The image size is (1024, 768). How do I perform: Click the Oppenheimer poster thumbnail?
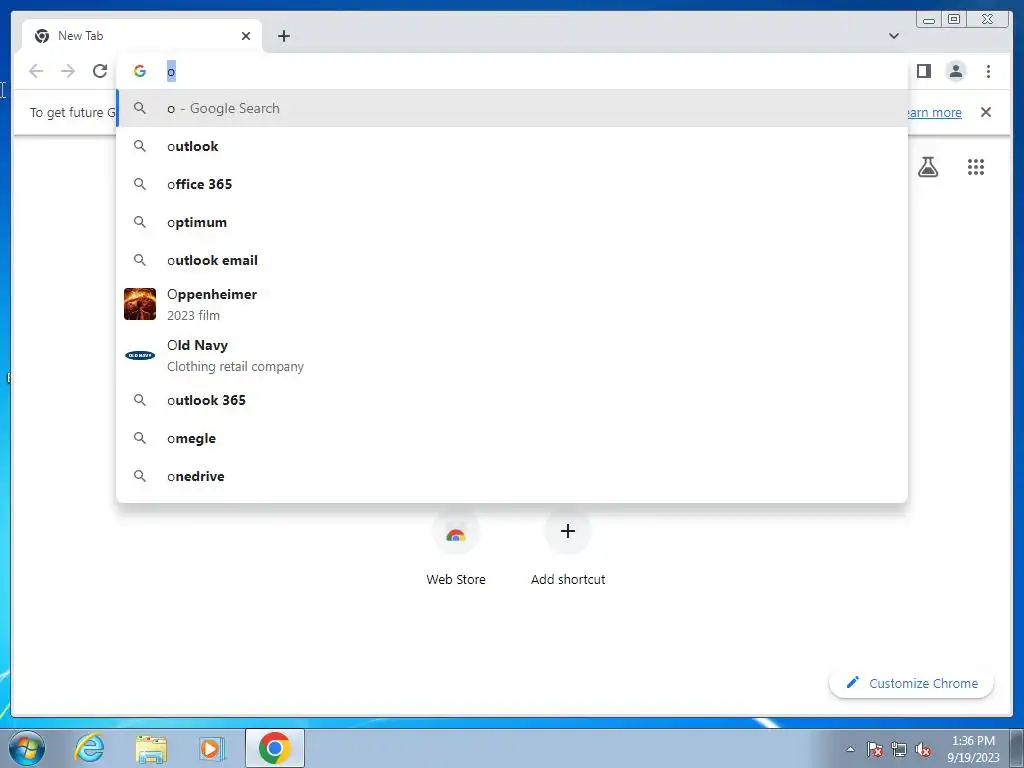click(x=140, y=304)
